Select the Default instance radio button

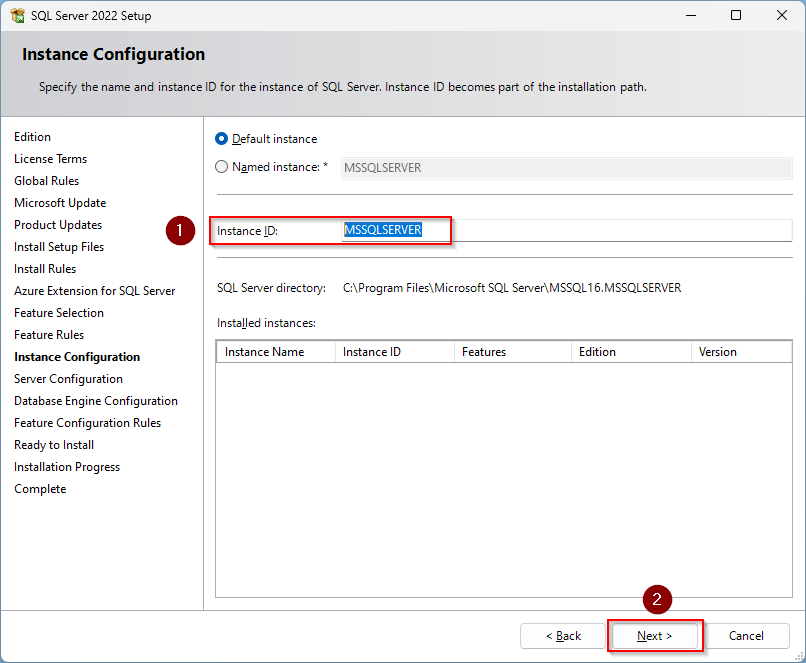(222, 139)
